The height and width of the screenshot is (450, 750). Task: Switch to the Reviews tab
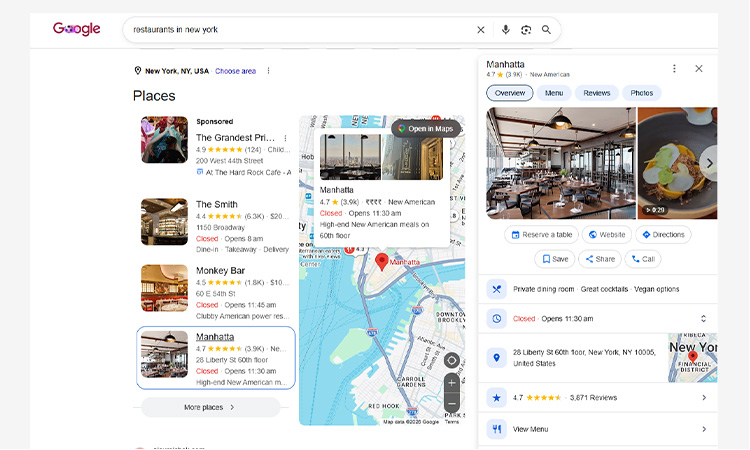coord(596,93)
